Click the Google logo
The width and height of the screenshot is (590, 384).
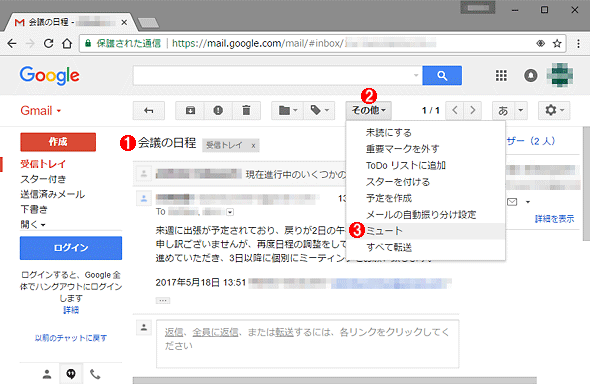pos(50,76)
